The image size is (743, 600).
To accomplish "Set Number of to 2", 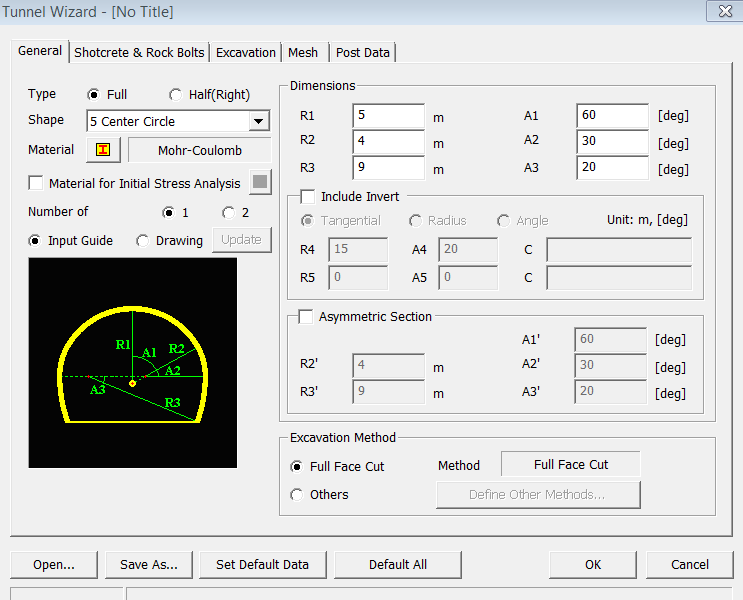I will 229,212.
